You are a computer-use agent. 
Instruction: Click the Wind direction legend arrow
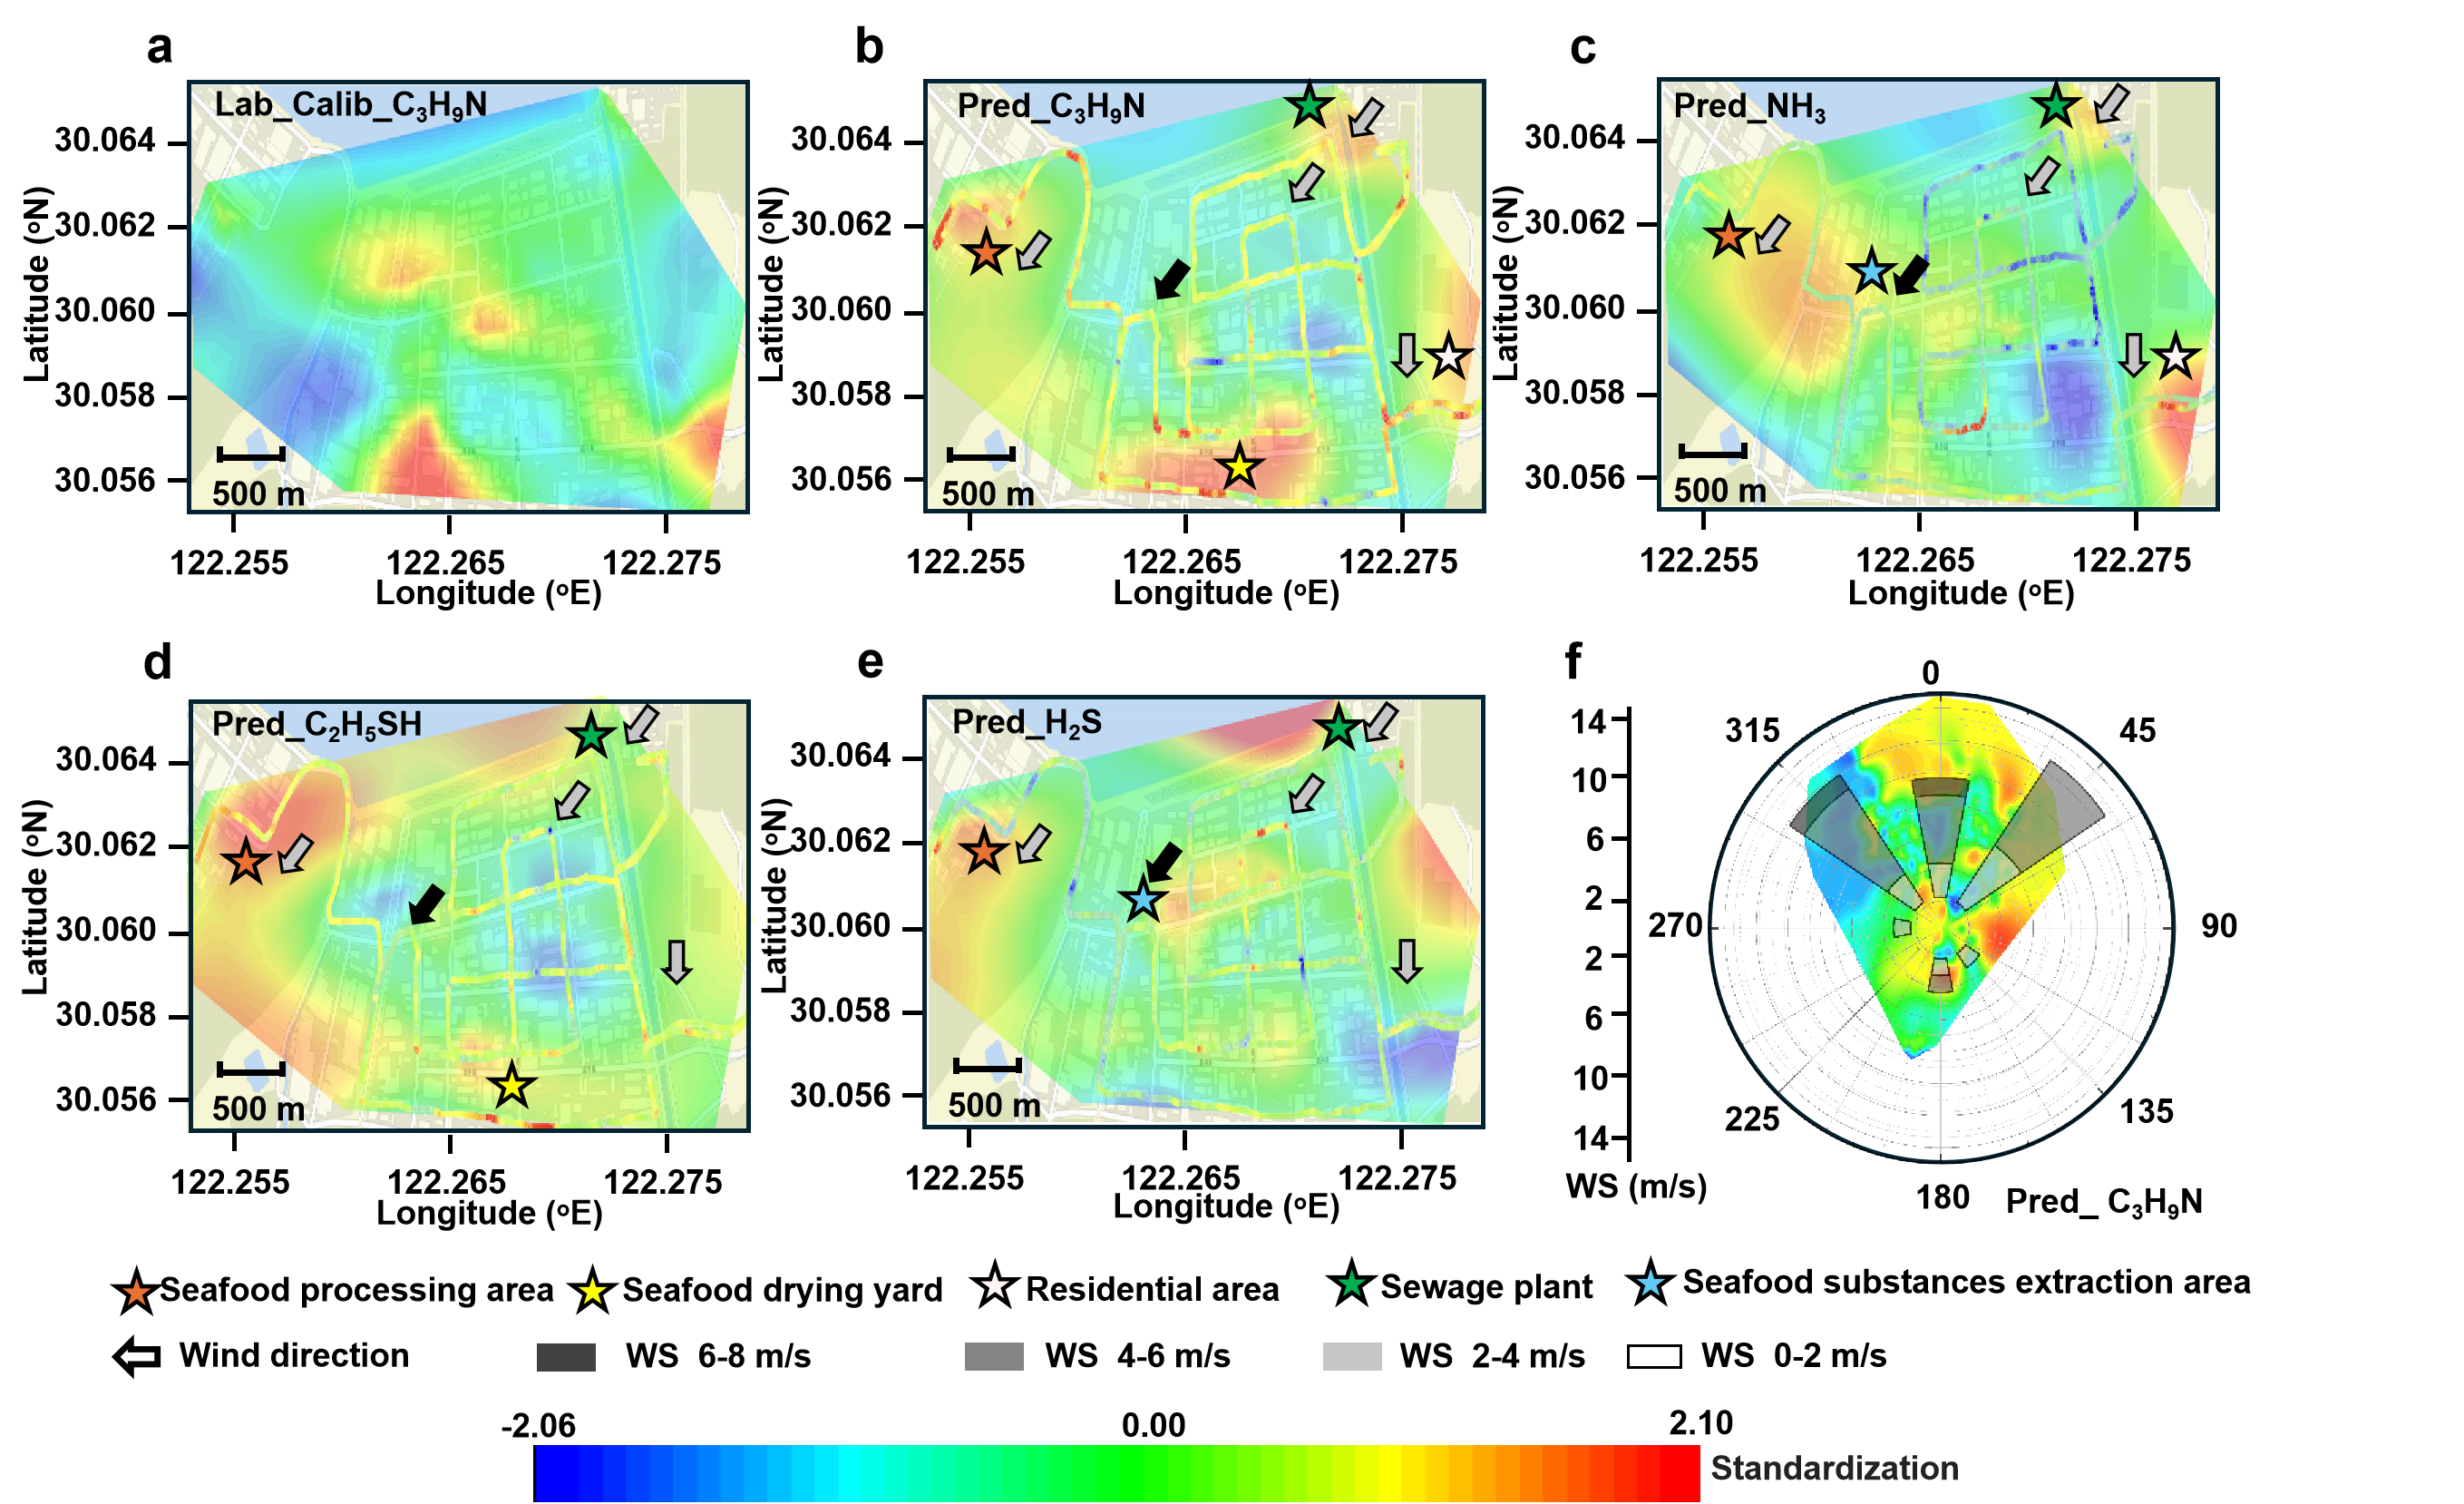pos(137,1357)
